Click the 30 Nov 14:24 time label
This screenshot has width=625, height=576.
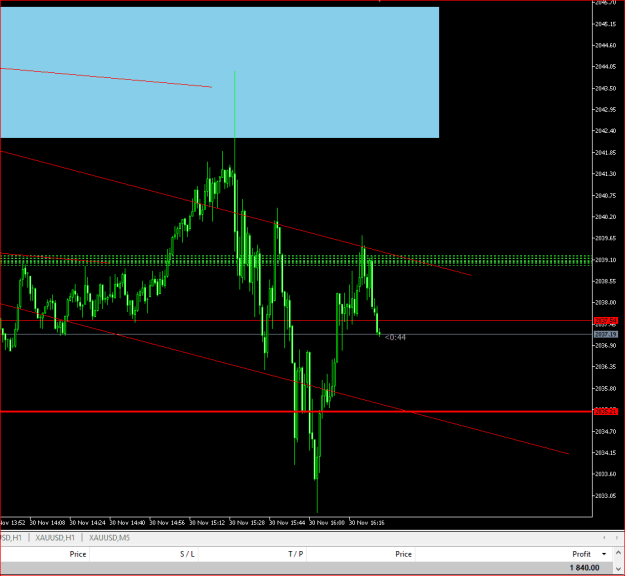[87, 523]
